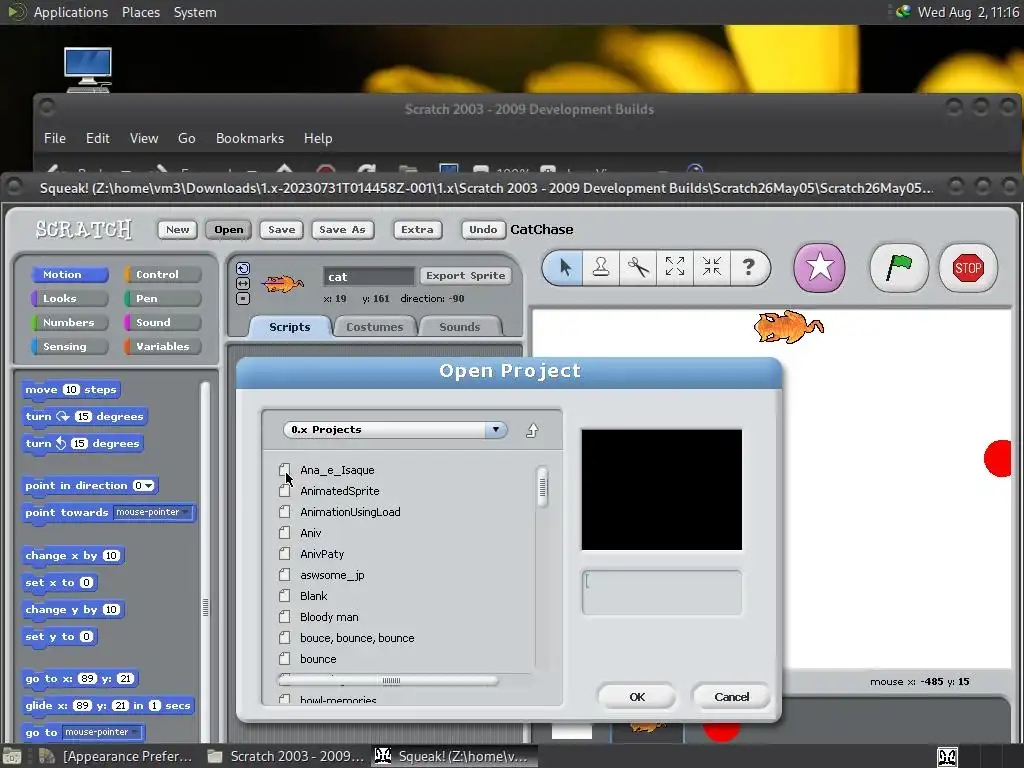Open point towards mouse-pointer dropdown

point(153,512)
